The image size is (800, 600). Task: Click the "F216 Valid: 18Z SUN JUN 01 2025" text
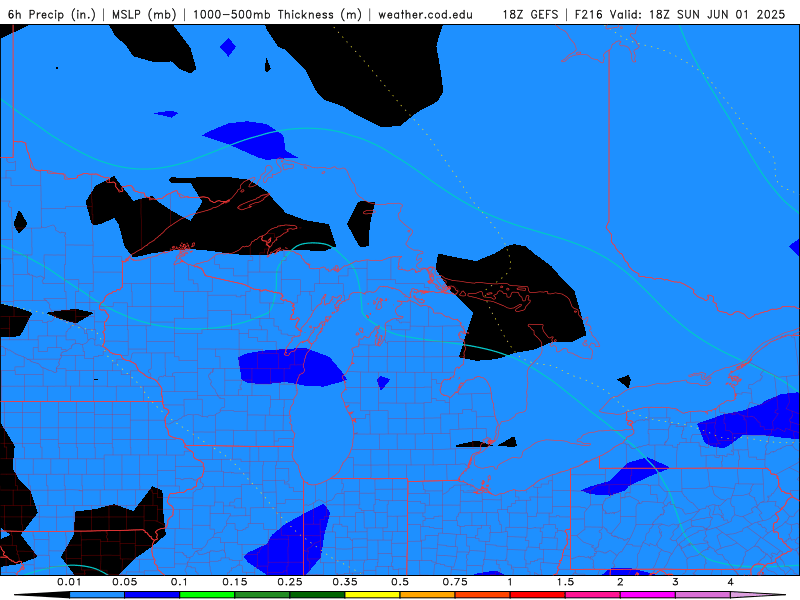click(680, 14)
